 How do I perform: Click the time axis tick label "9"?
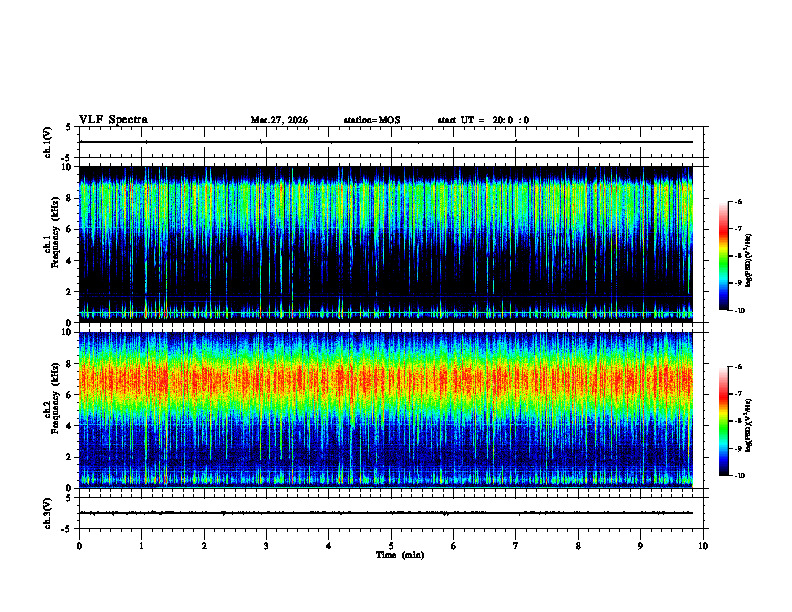(x=640, y=546)
